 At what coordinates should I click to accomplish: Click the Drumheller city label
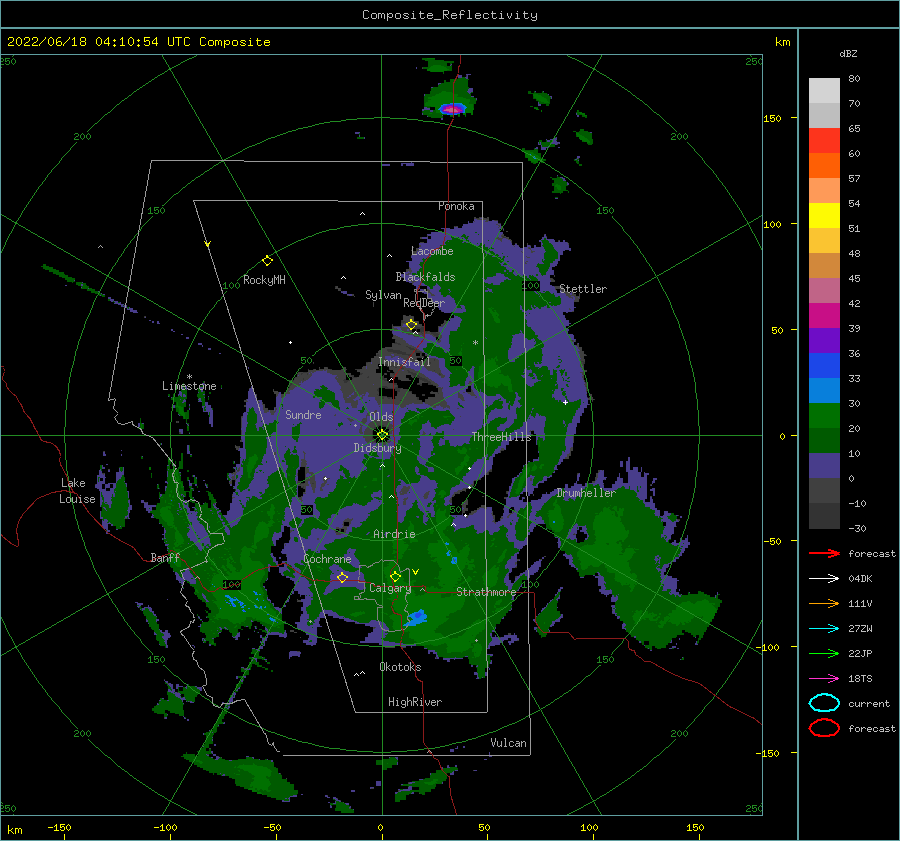[585, 493]
